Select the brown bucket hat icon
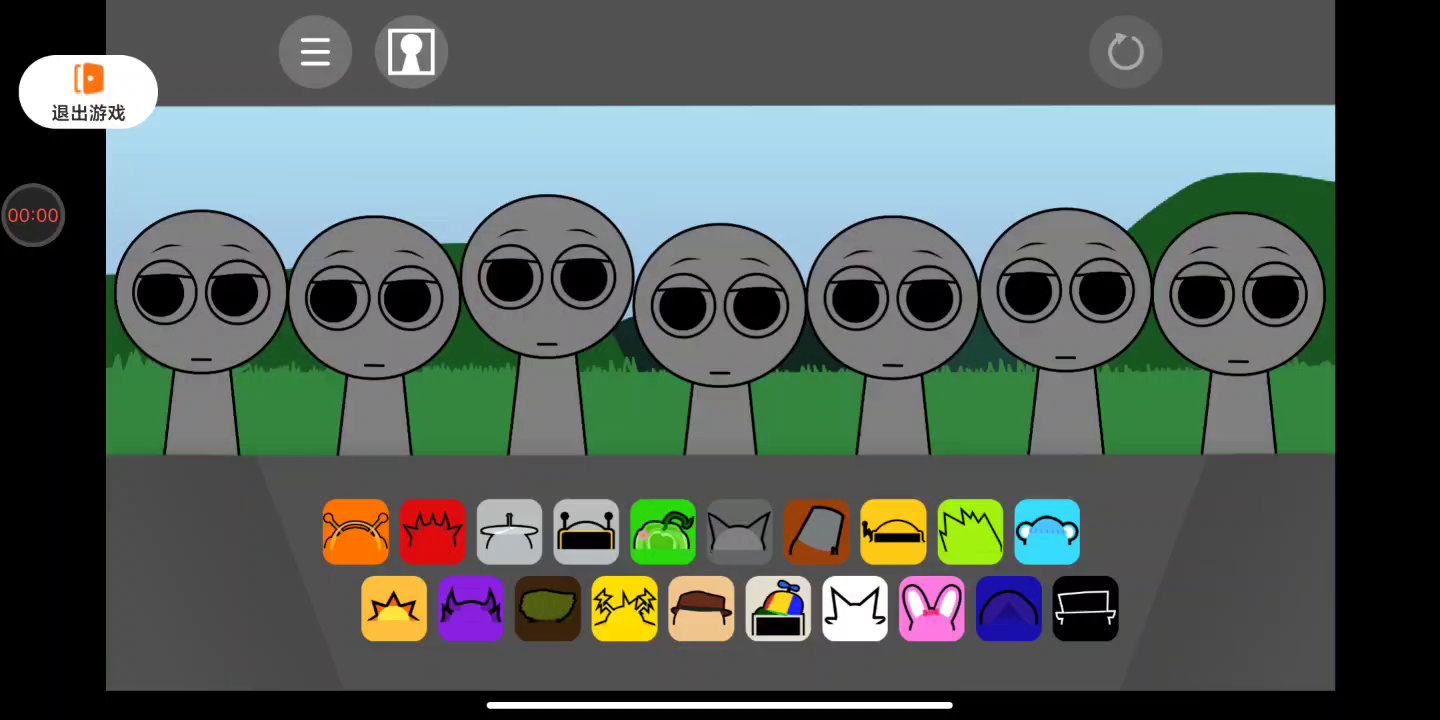 coord(816,532)
